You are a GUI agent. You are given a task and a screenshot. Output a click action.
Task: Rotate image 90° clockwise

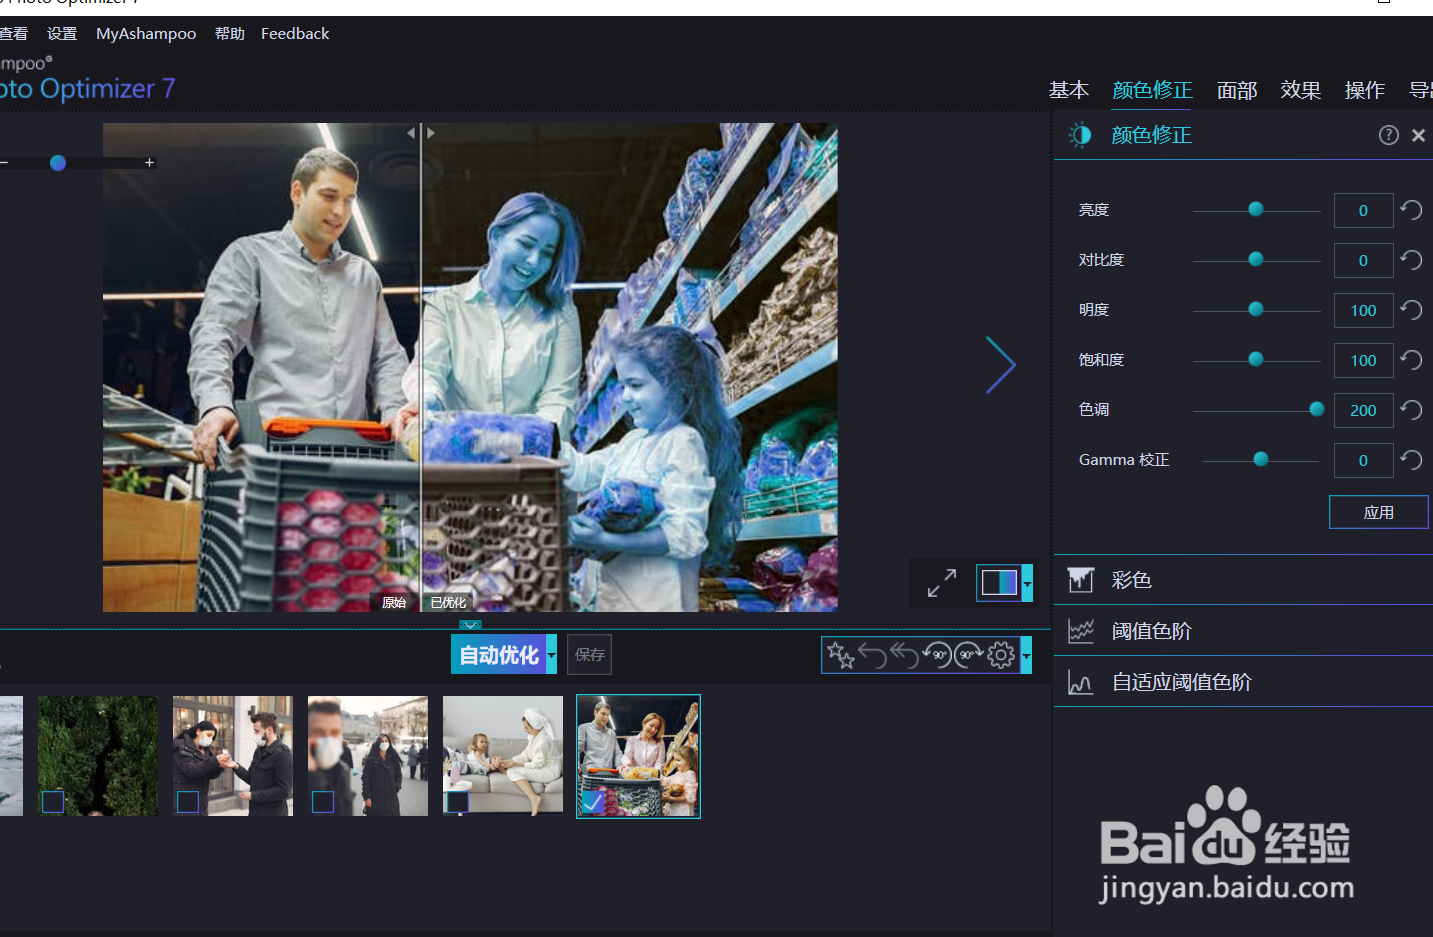click(x=969, y=655)
